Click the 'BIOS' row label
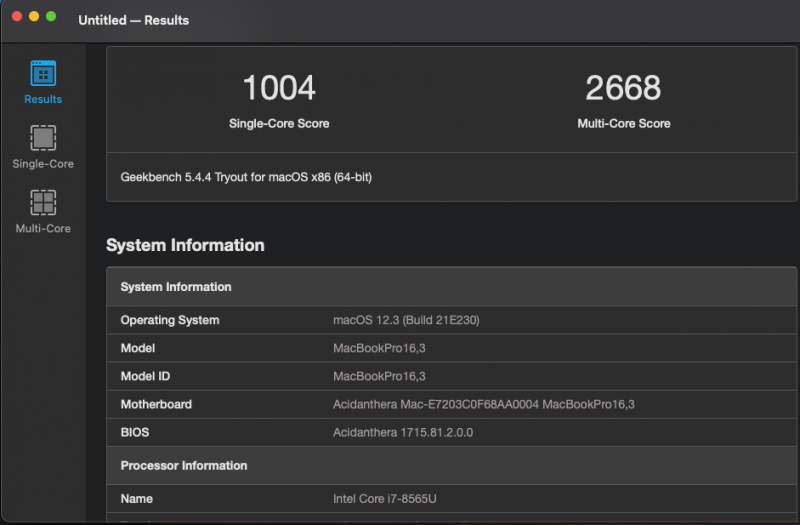The image size is (800, 525). pyautogui.click(x=135, y=433)
